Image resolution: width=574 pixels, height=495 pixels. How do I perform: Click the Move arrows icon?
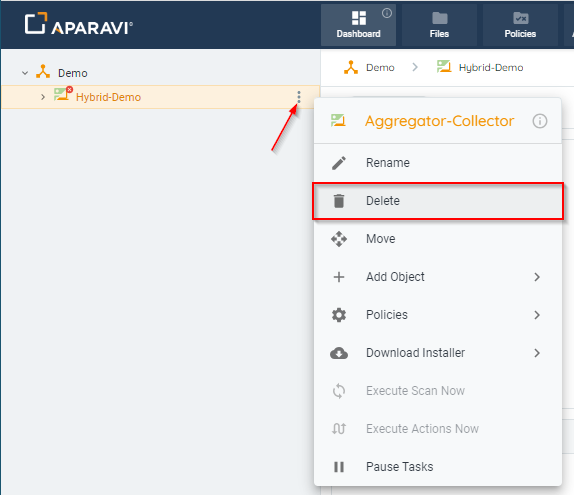339,239
